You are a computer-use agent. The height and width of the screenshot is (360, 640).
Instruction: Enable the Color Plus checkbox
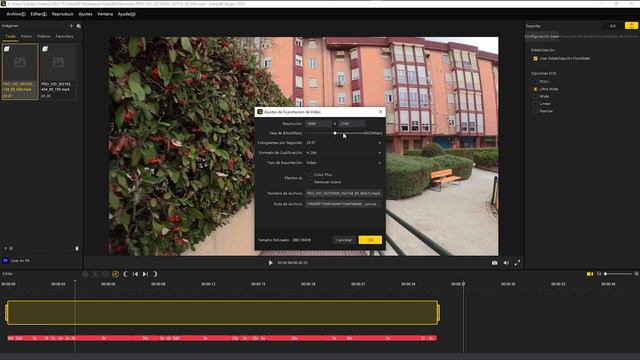tap(310, 175)
